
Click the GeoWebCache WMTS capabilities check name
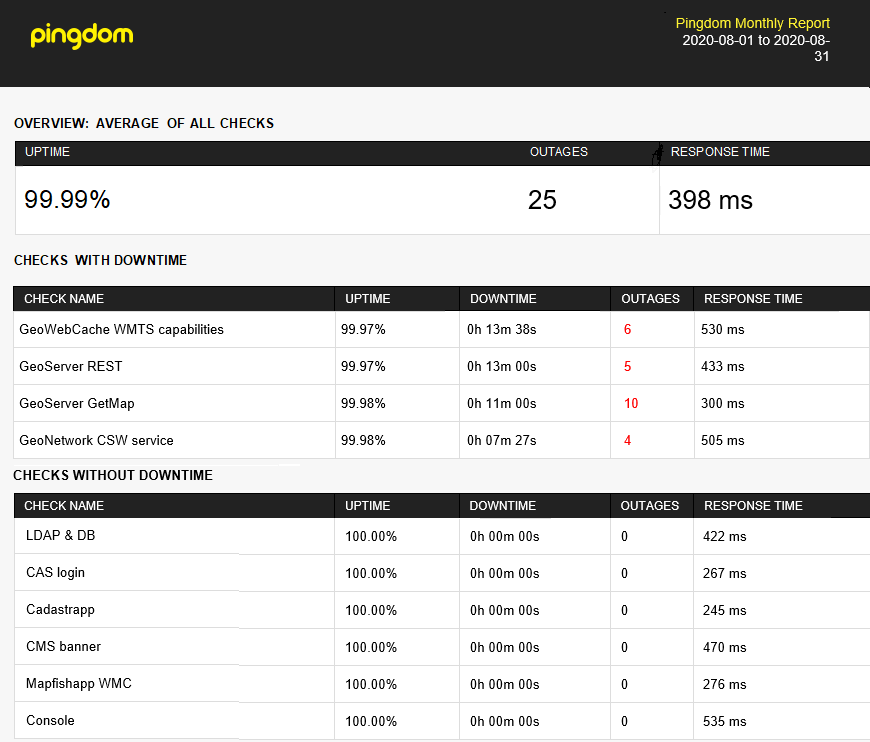(122, 330)
